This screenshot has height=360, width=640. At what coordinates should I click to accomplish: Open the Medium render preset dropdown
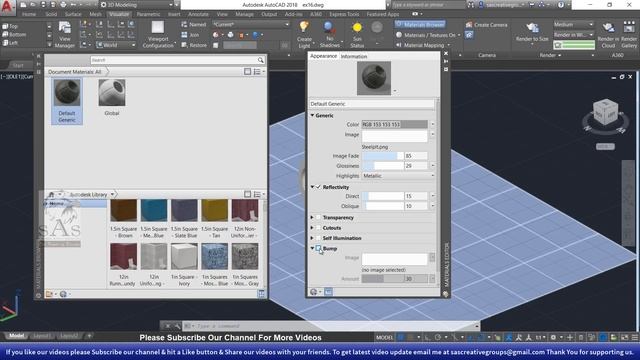(573, 24)
